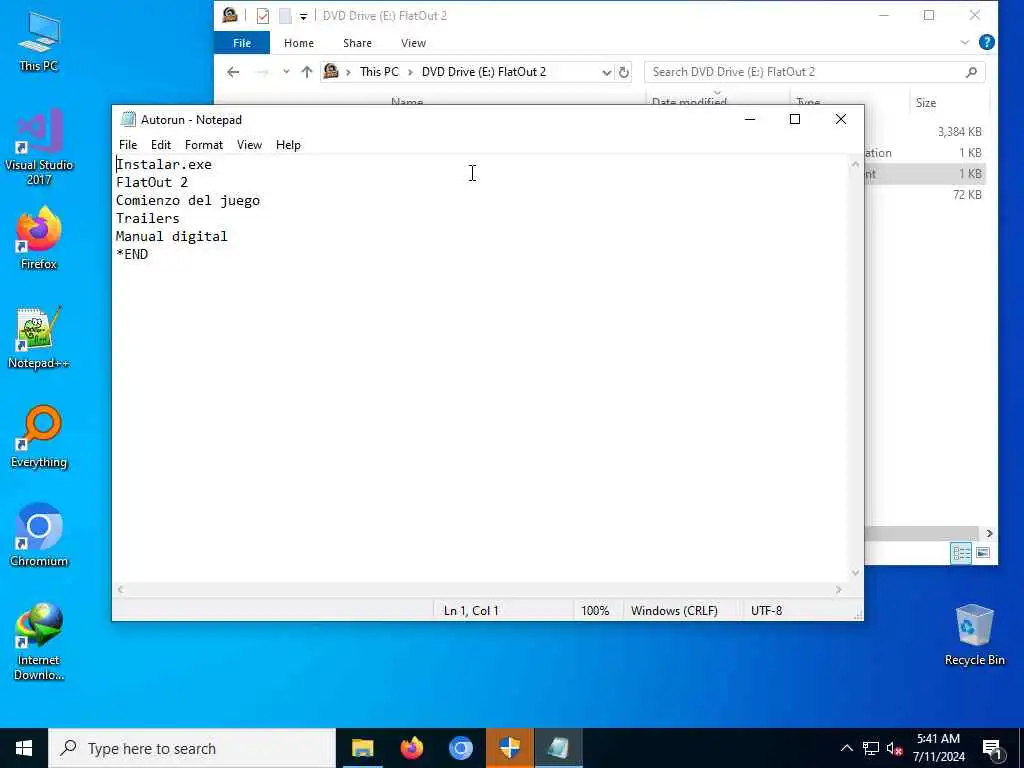Open Notepad's View menu
The height and width of the screenshot is (768, 1024).
(249, 145)
